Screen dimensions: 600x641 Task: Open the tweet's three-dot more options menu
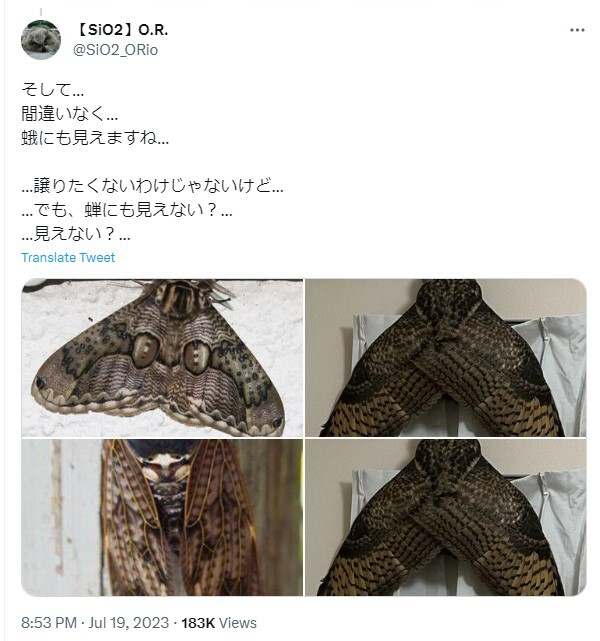[x=577, y=30]
